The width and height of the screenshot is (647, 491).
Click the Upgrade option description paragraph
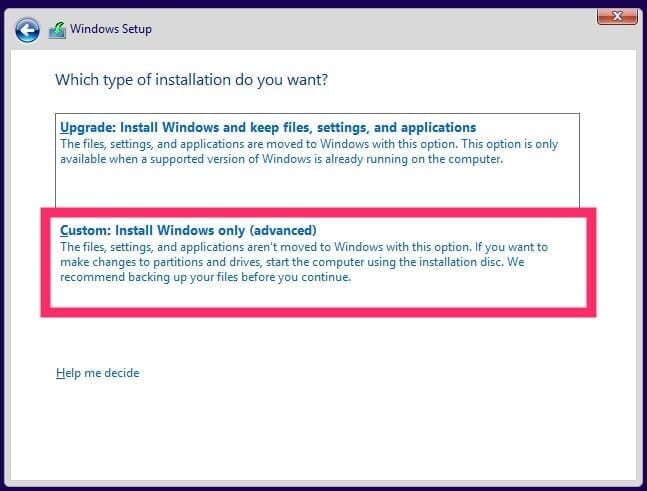tap(300, 152)
